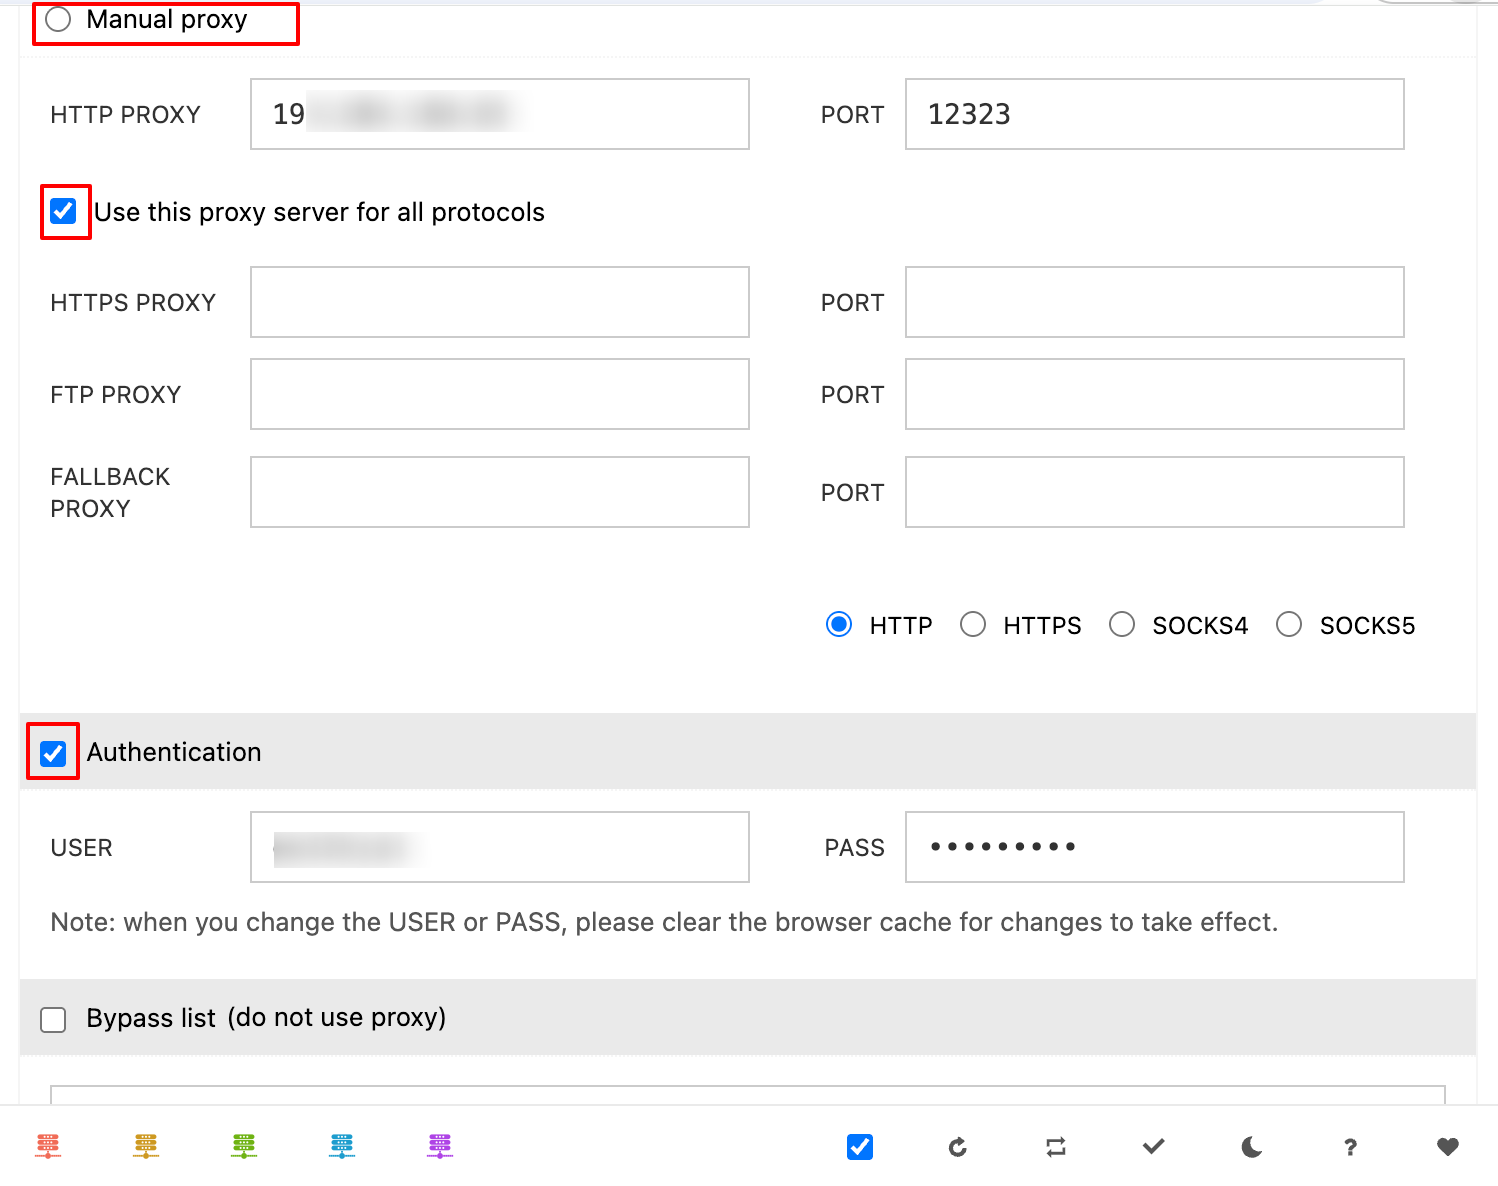1498x1186 pixels.
Task: Click the checkmark apply icon
Action: 1153,1147
